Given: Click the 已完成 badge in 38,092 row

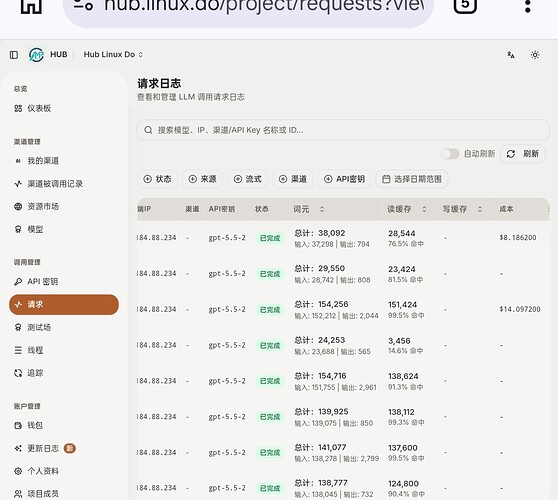Looking at the screenshot, I should coord(270,238).
